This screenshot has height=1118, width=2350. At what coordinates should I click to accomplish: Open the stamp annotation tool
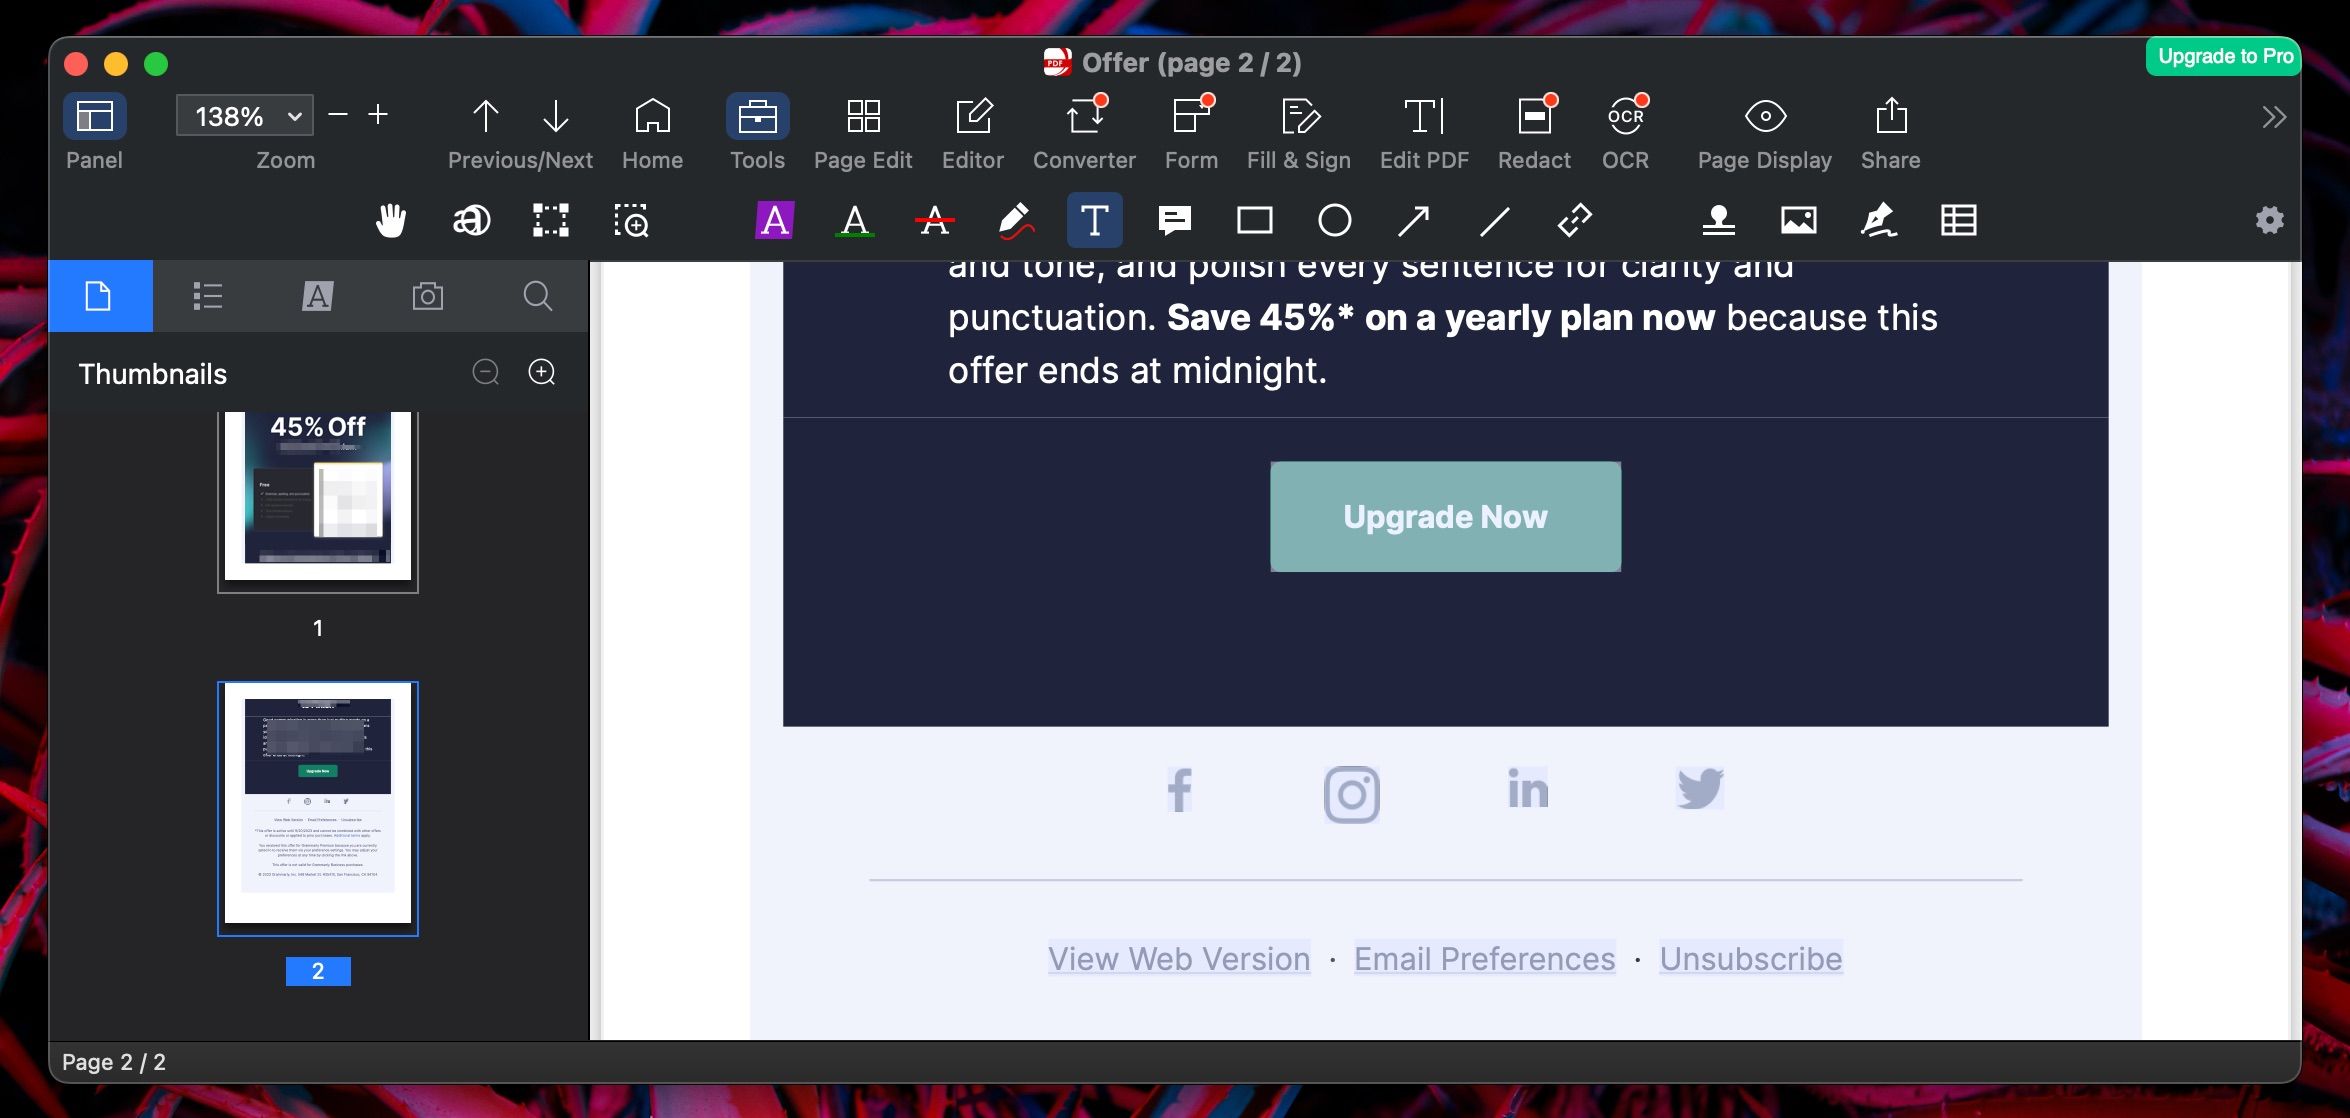click(x=1720, y=221)
